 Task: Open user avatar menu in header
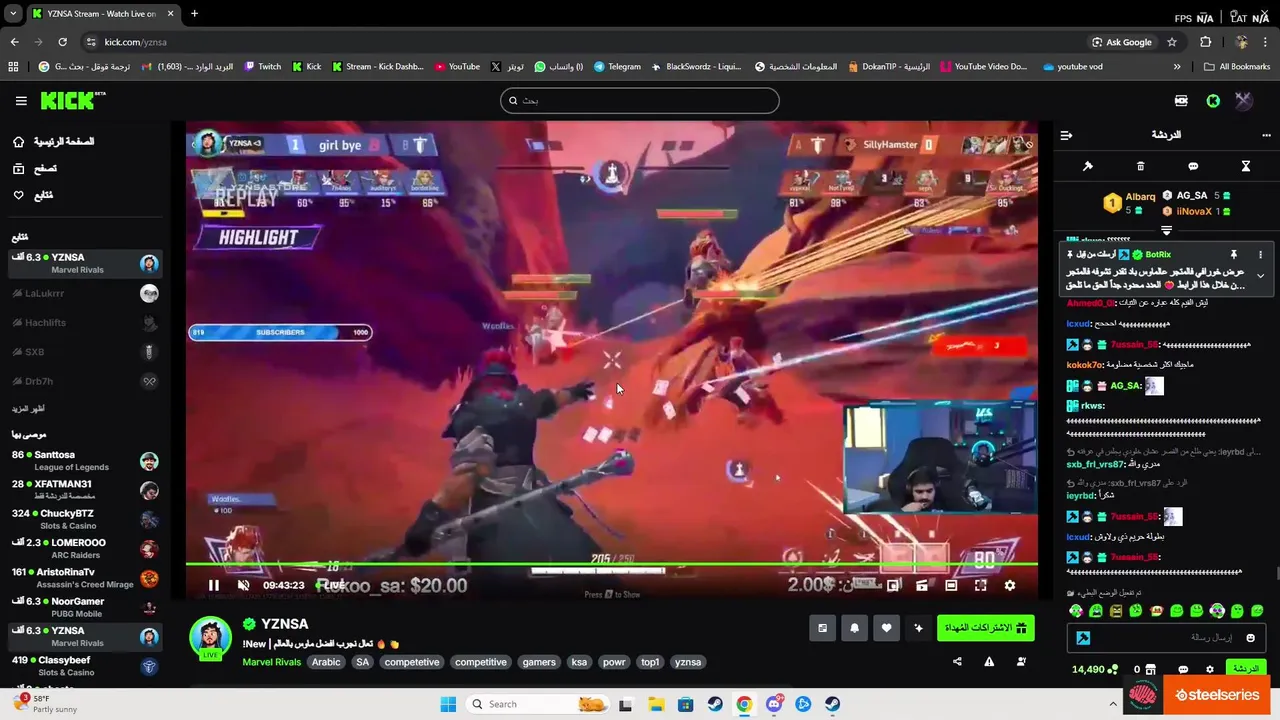1243,101
